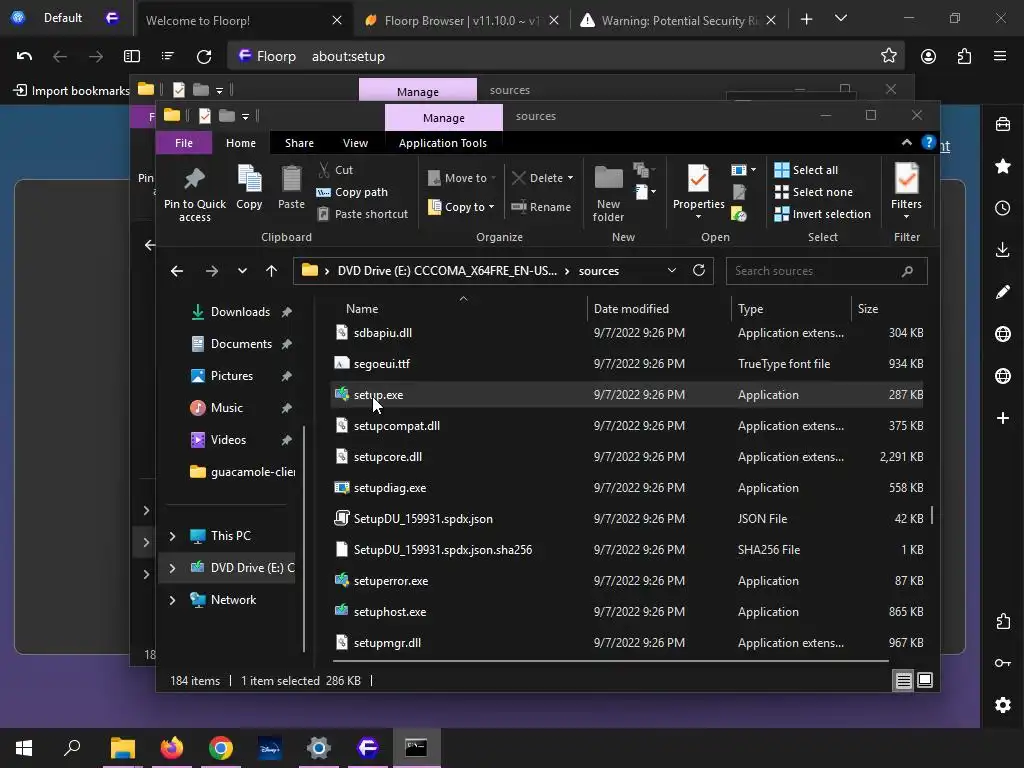The height and width of the screenshot is (768, 1024).
Task: Click Select none in ribbon
Action: pyautogui.click(x=814, y=192)
